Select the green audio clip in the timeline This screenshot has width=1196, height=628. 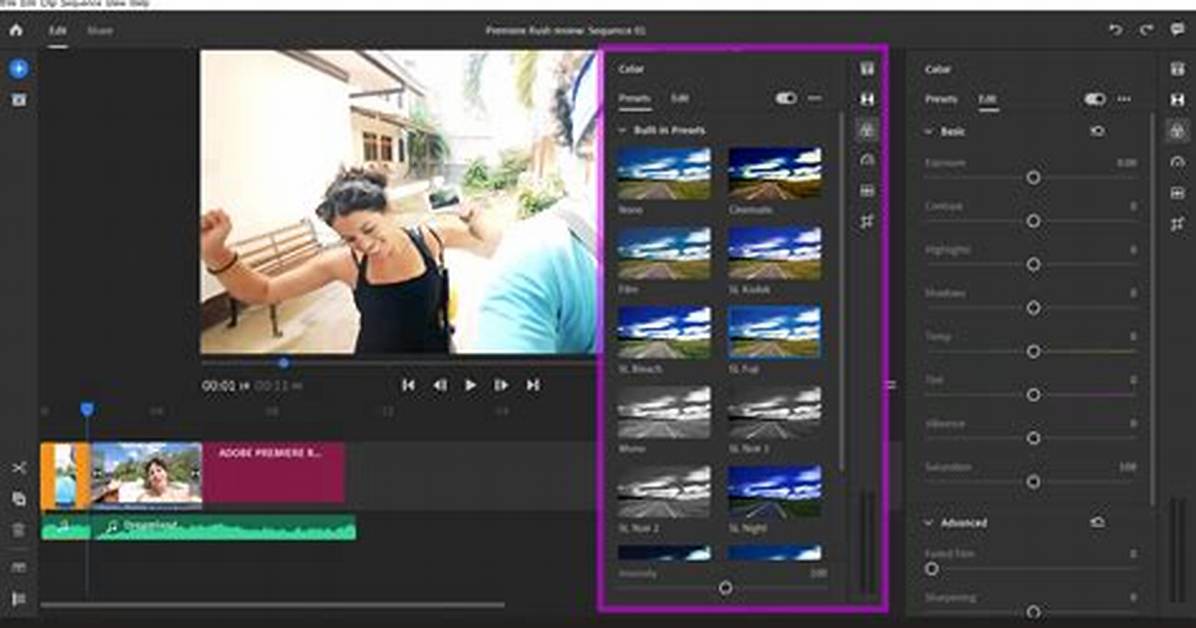point(198,527)
